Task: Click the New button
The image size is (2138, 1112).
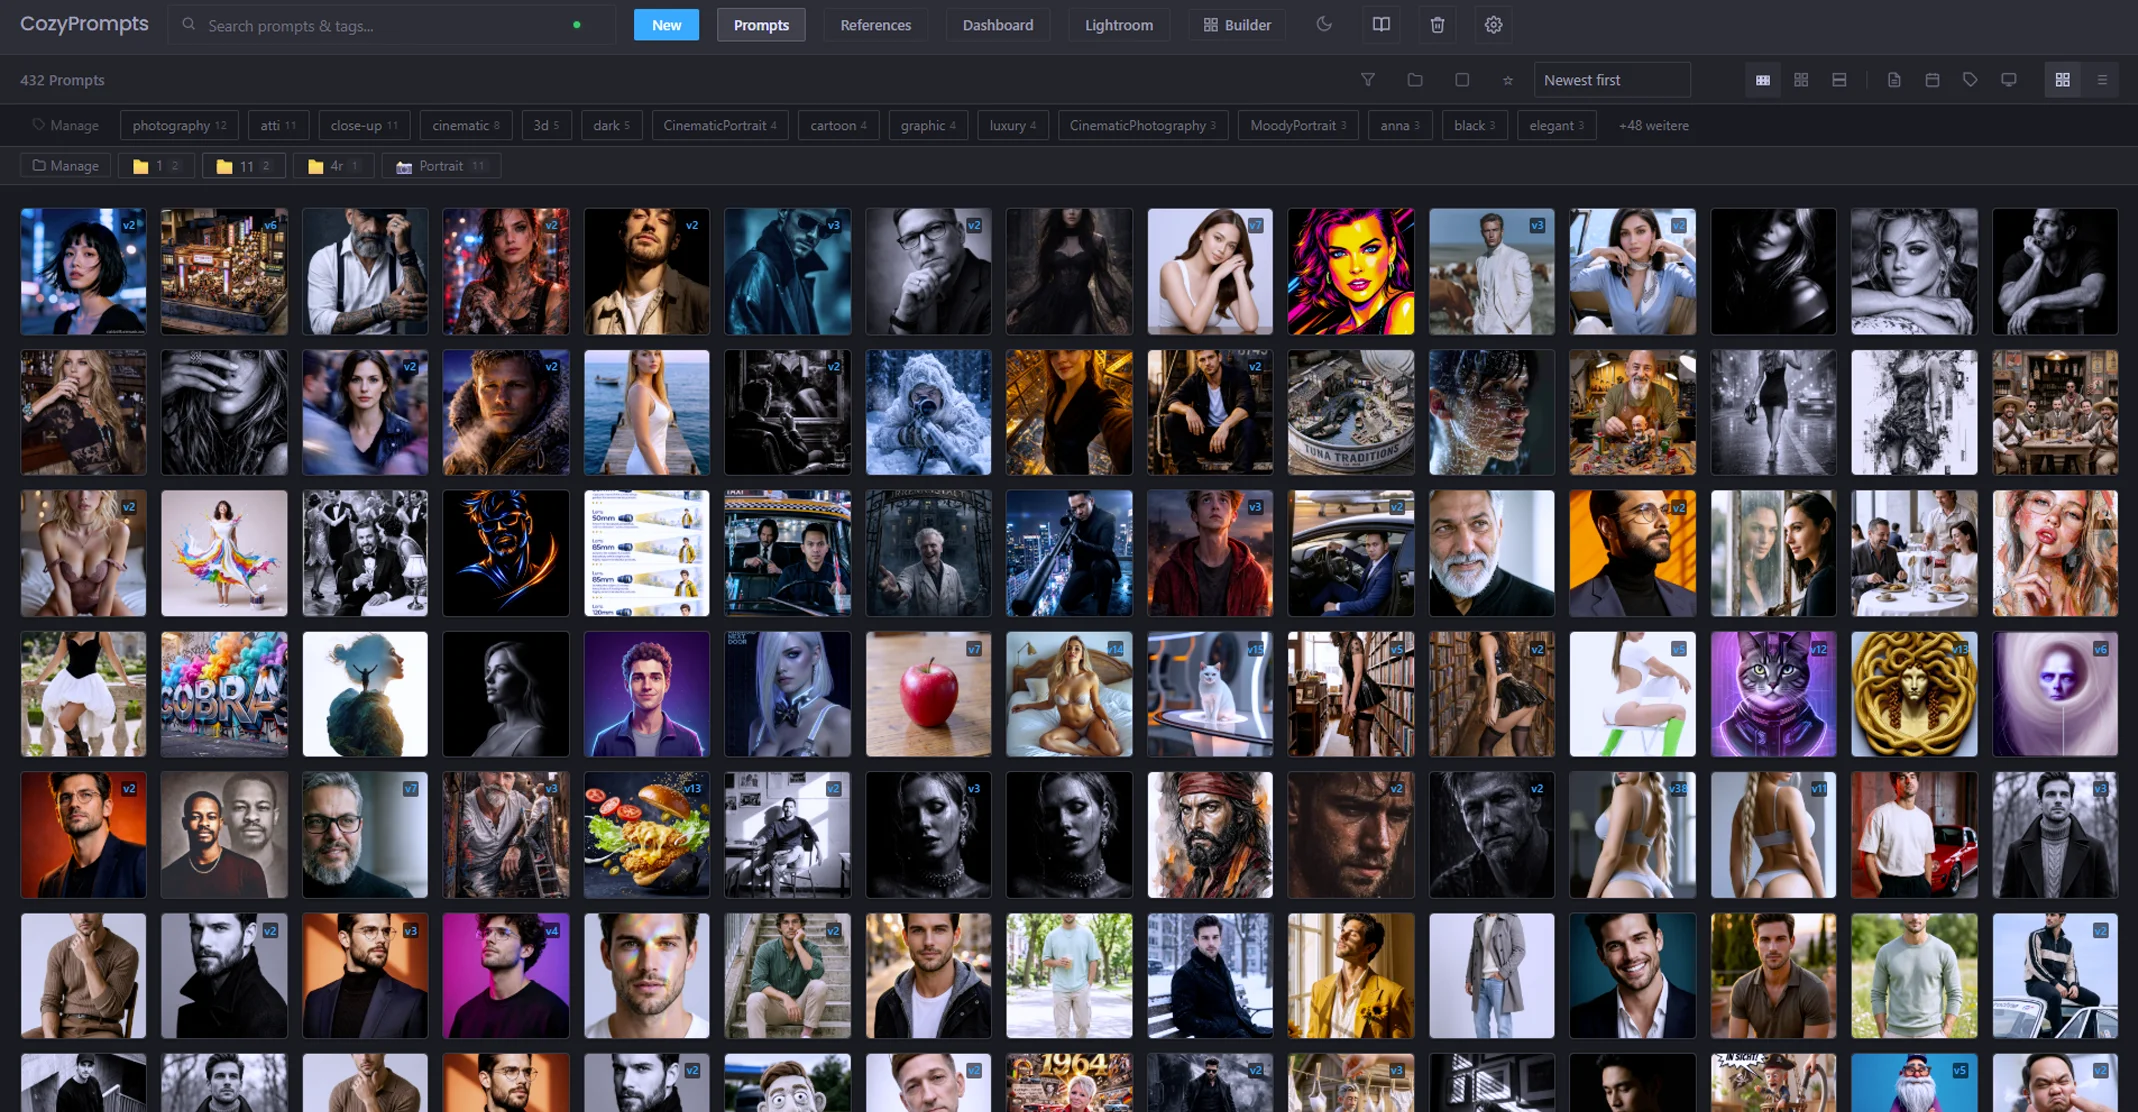Action: tap(666, 25)
